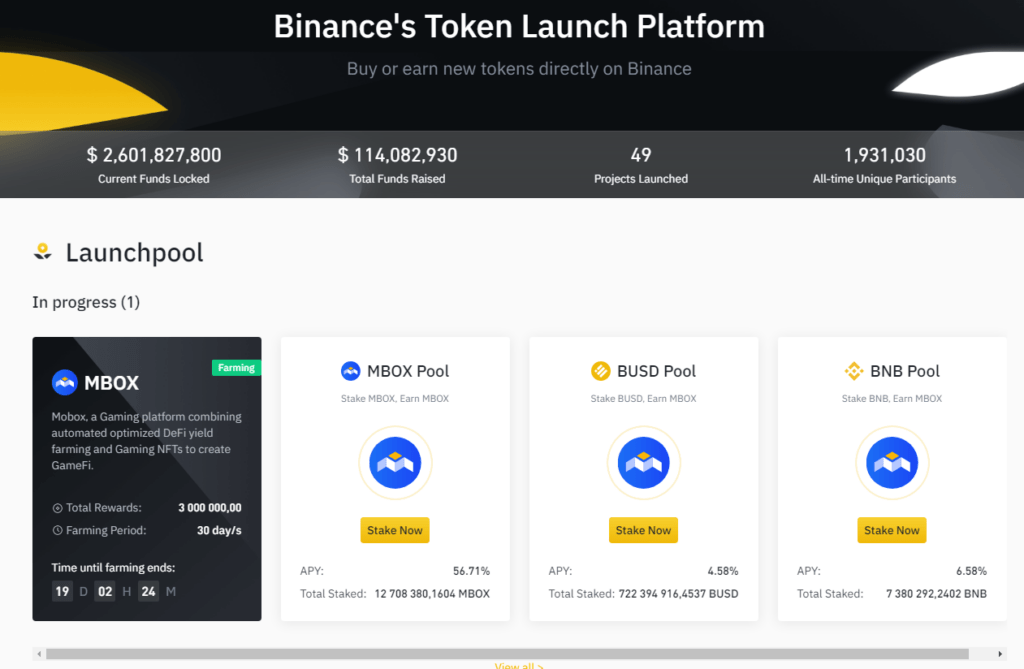The image size is (1024, 669).
Task: Click the Launchpool flower icon
Action: [42, 252]
